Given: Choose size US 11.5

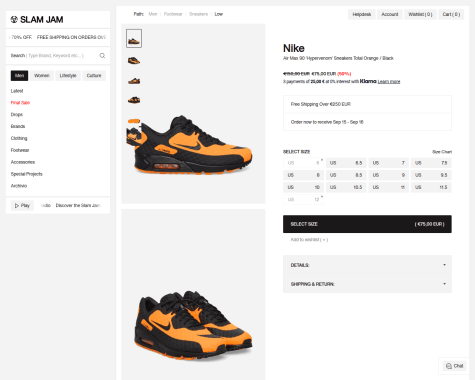Looking at the screenshot, I should pyautogui.click(x=431, y=187).
